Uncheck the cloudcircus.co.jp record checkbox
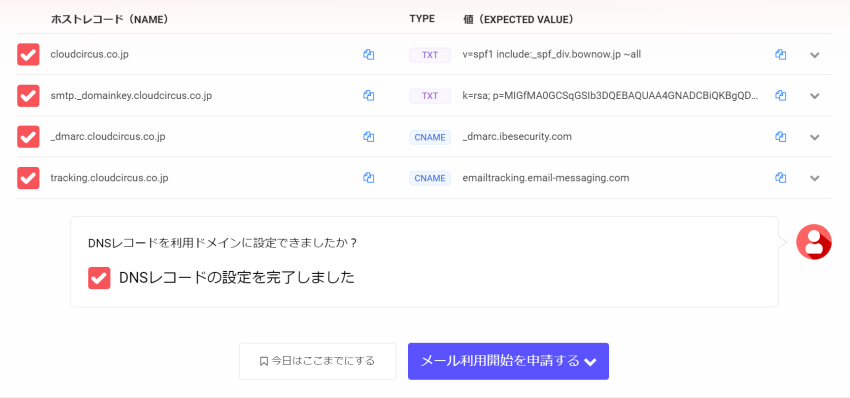 pos(28,55)
